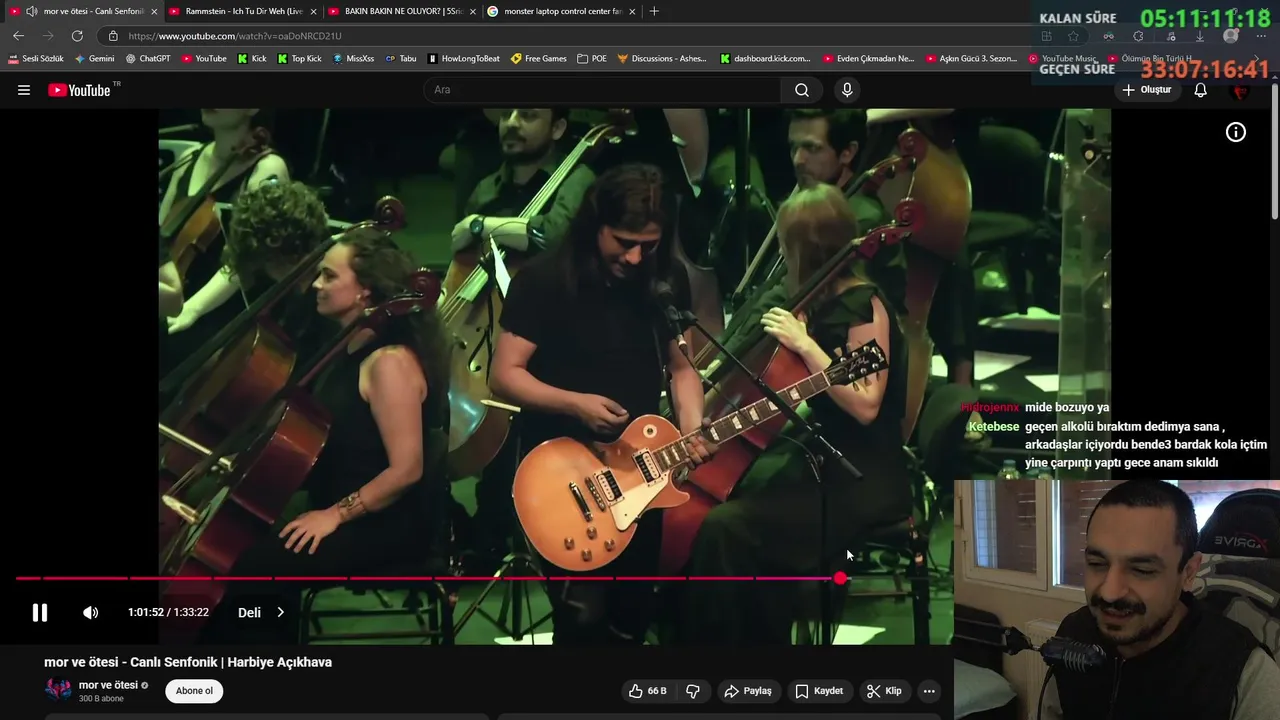The width and height of the screenshot is (1280, 720).
Task: Like the video with thumbs up
Action: (x=647, y=691)
